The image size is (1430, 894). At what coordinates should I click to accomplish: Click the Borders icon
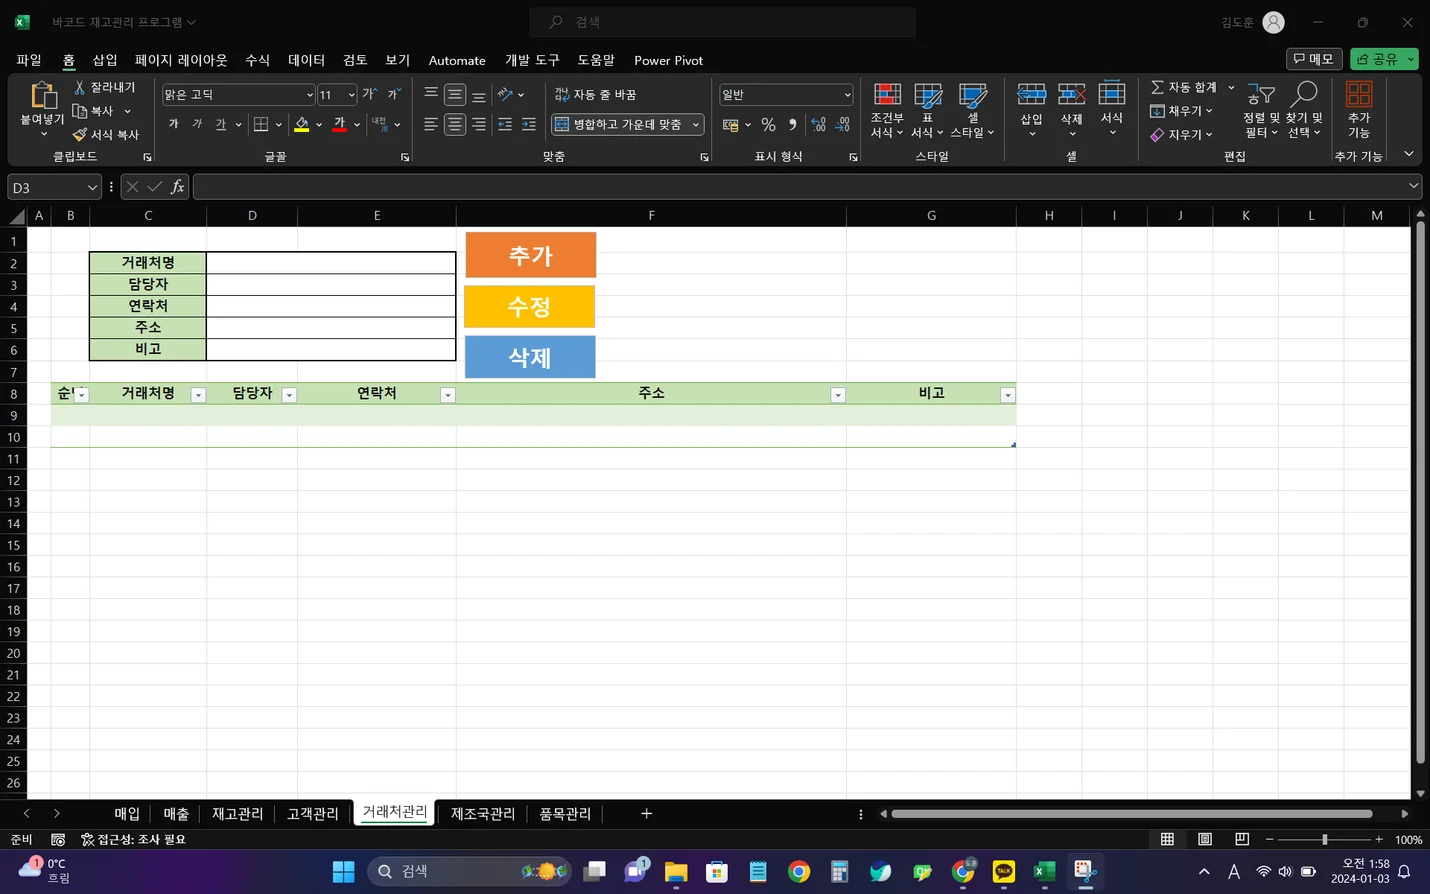(x=261, y=124)
